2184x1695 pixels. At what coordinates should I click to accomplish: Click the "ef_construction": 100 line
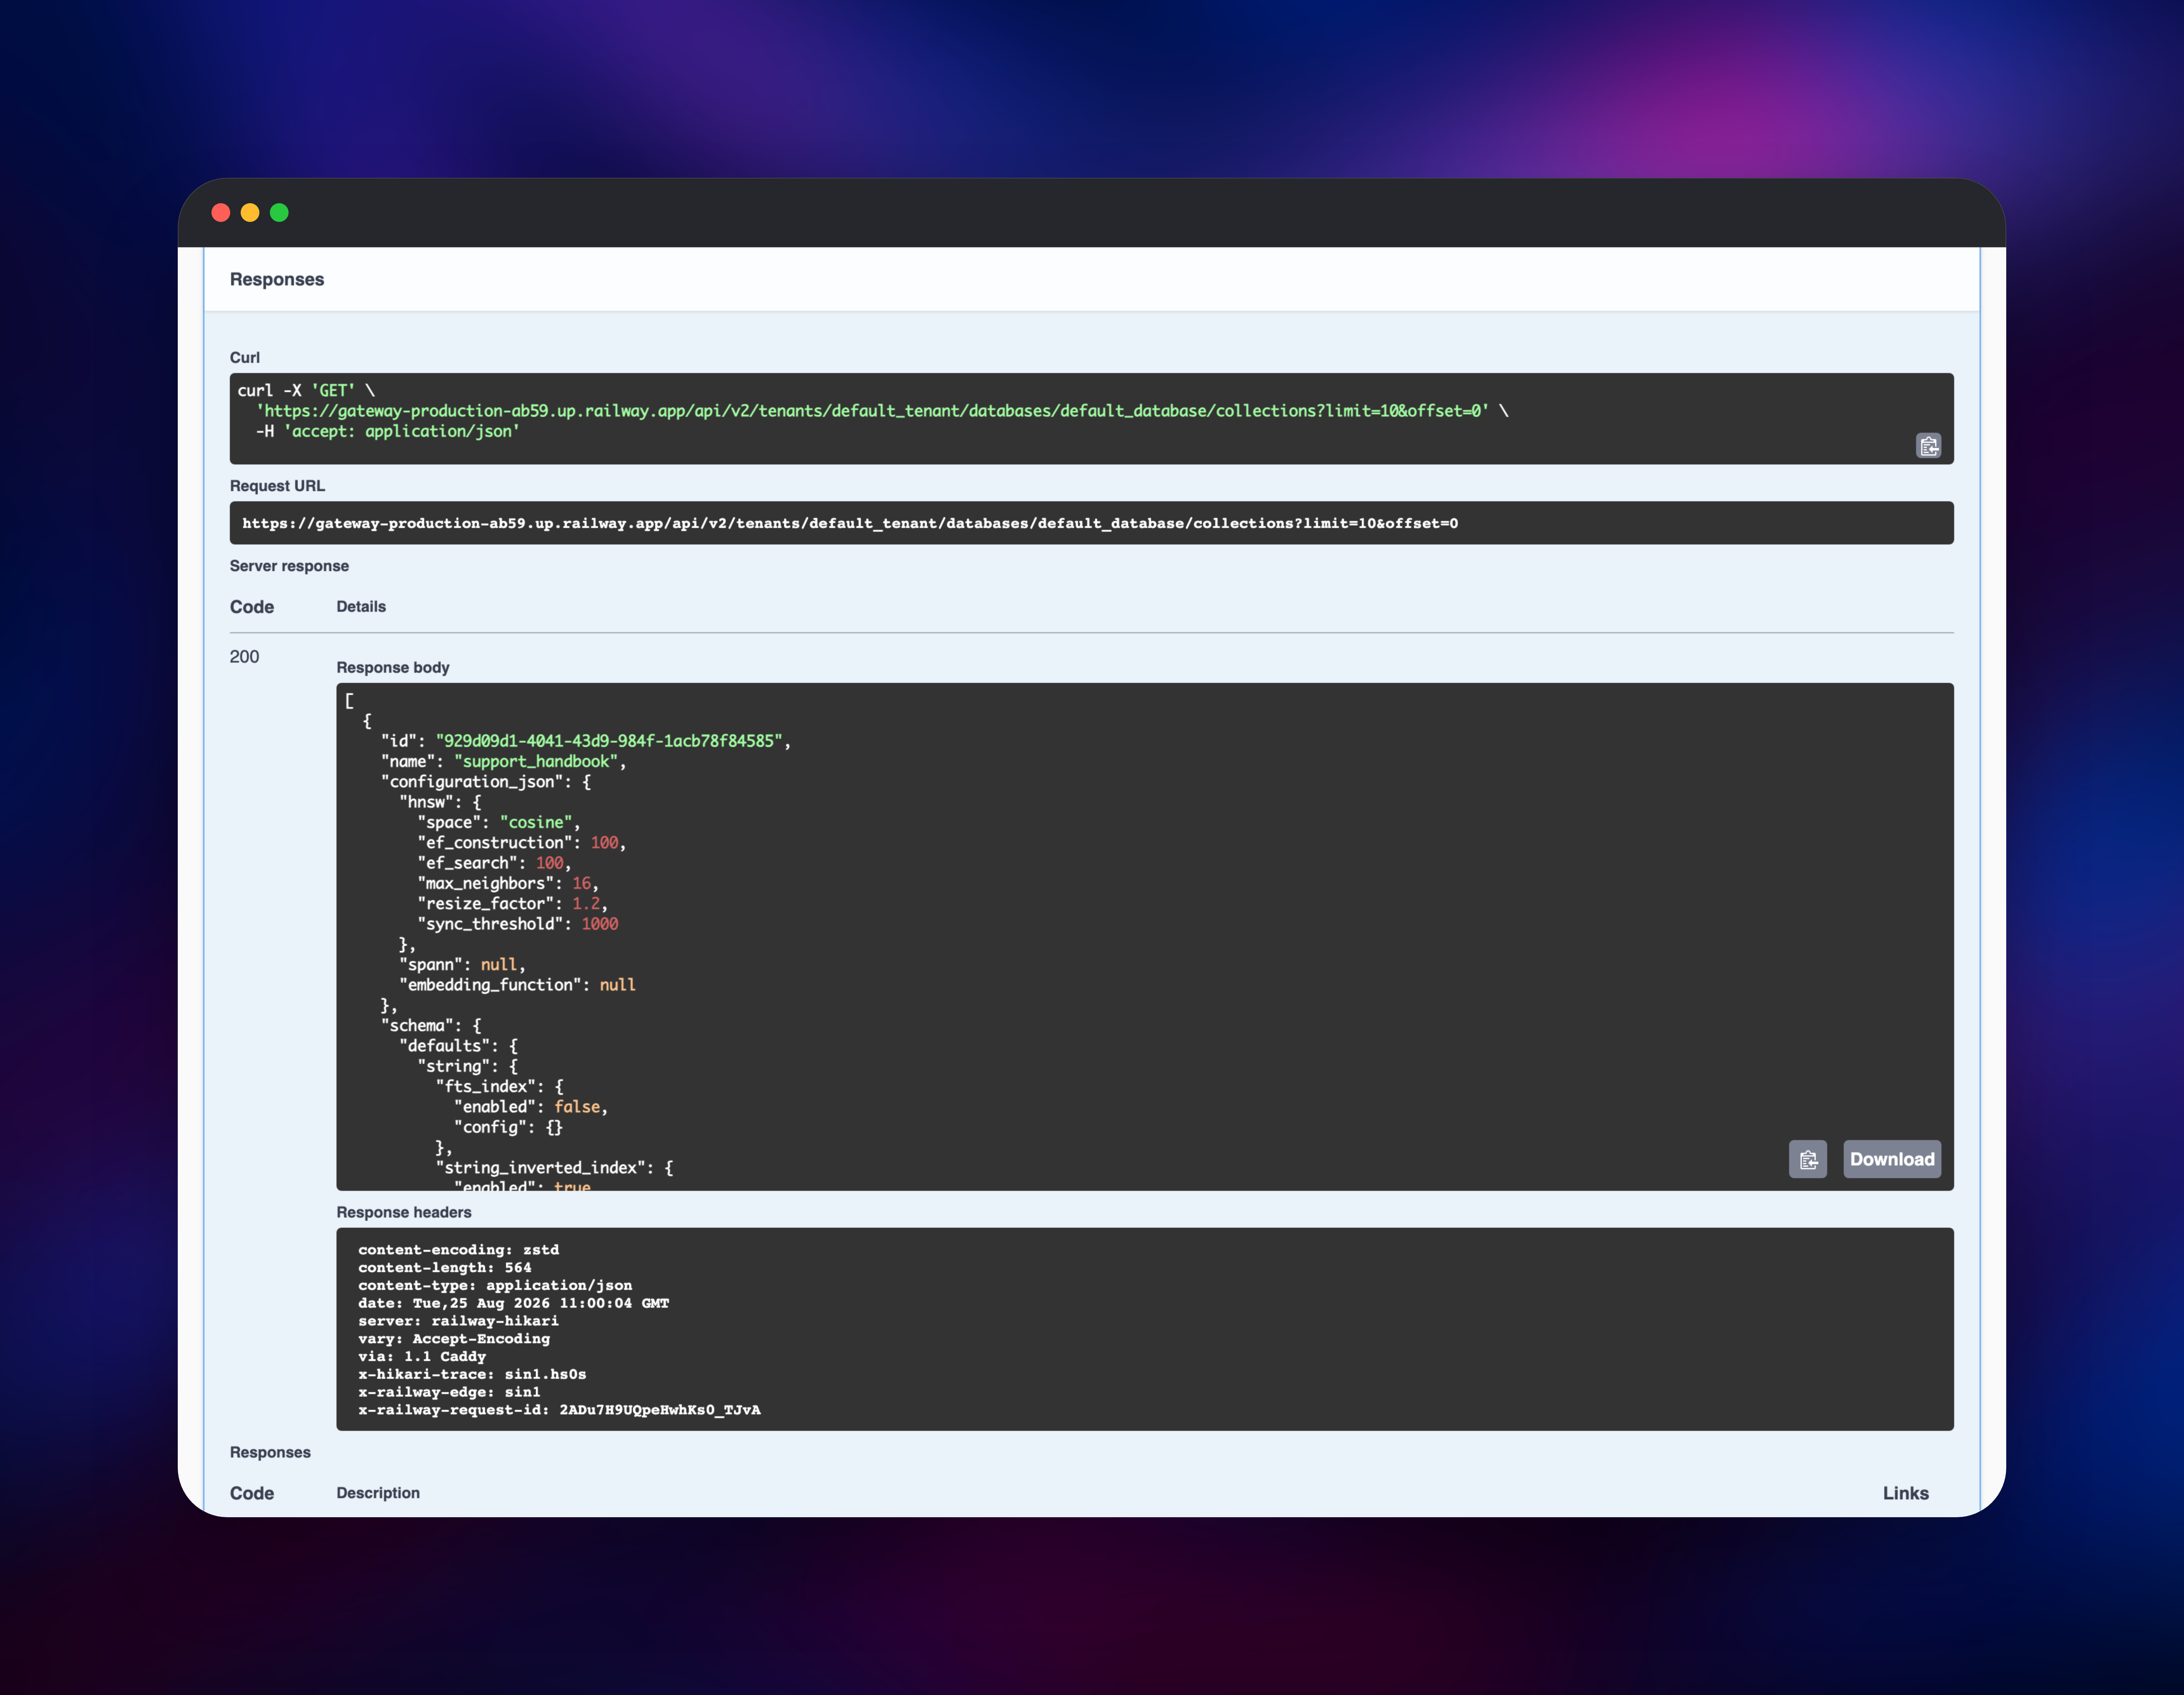pyautogui.click(x=522, y=843)
